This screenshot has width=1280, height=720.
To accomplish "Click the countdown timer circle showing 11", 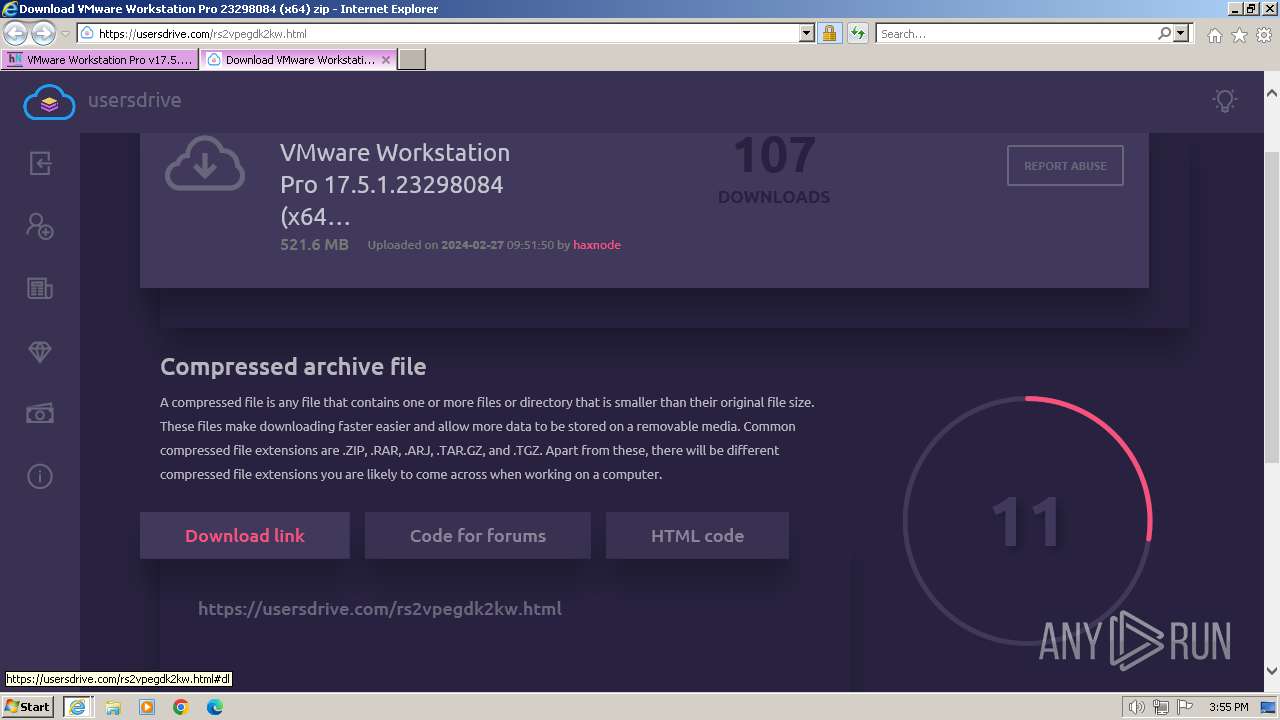I will [x=1028, y=521].
